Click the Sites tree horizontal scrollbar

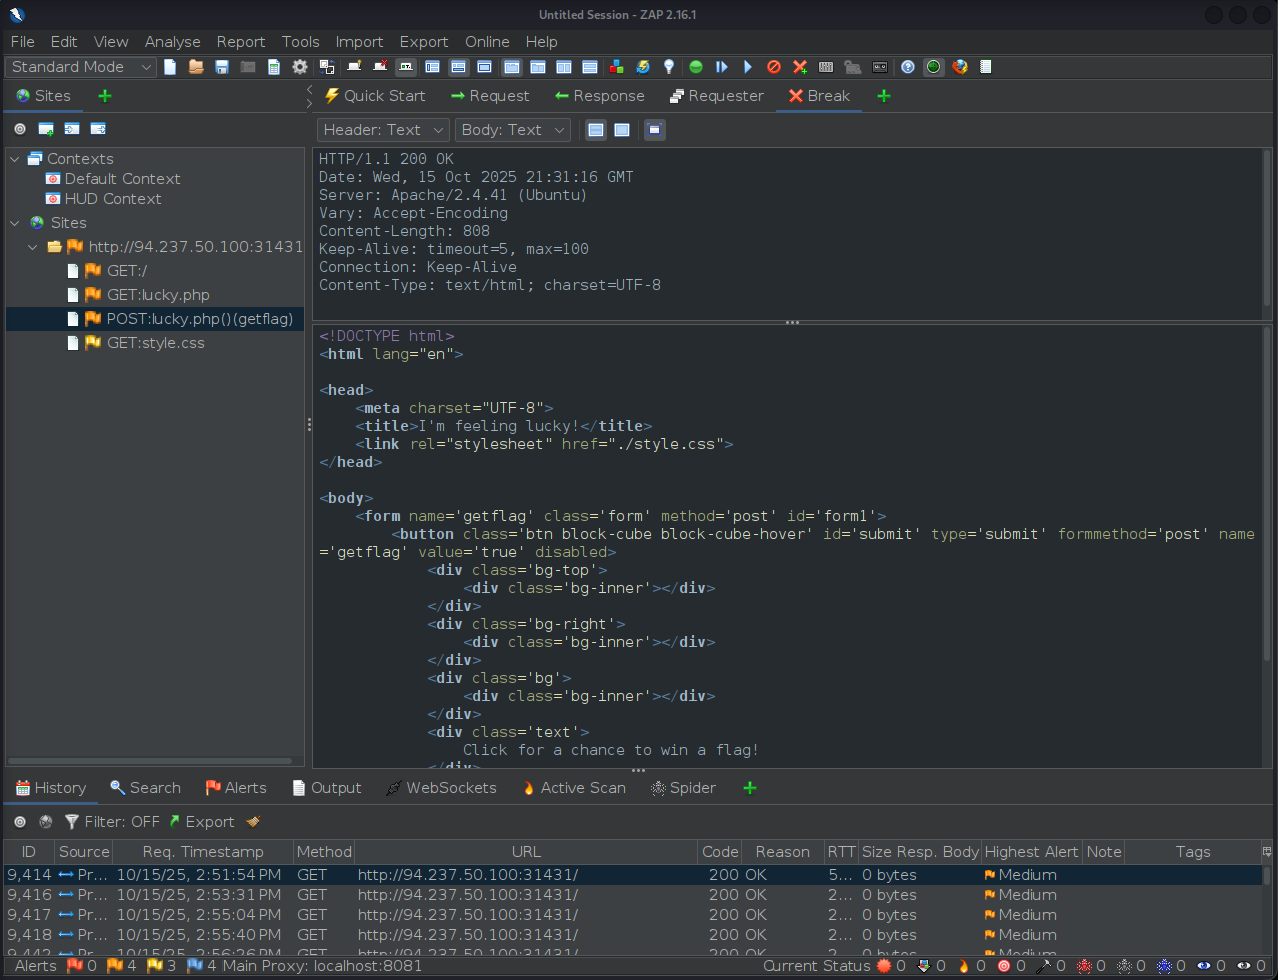coord(150,761)
